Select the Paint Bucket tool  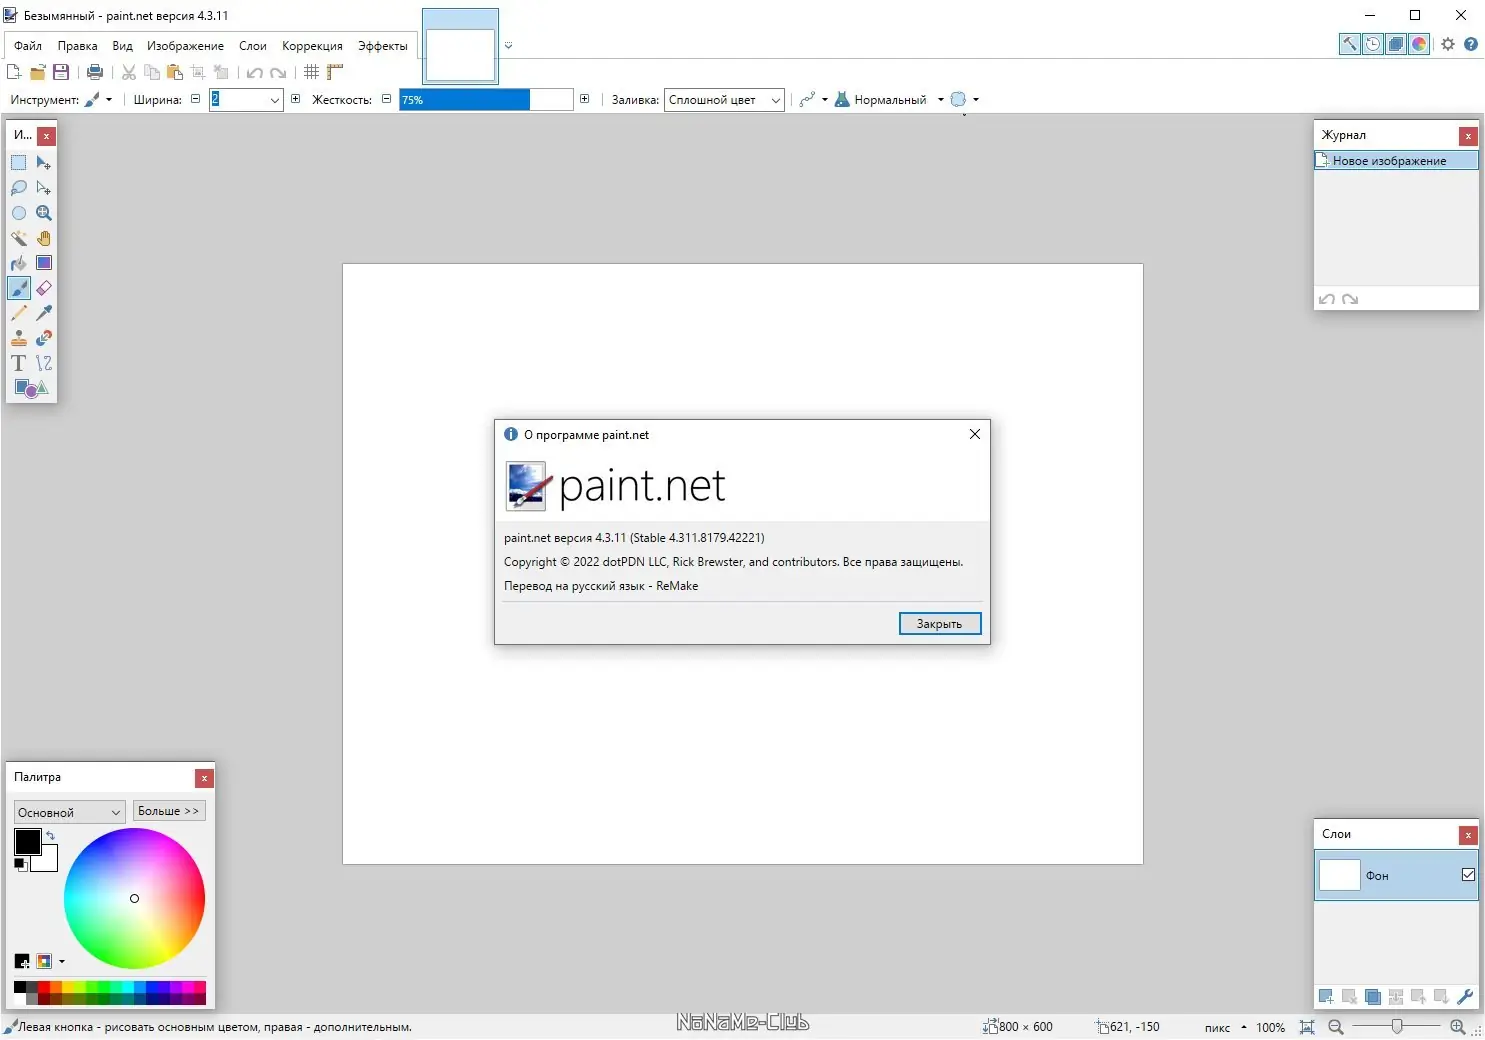tap(19, 263)
